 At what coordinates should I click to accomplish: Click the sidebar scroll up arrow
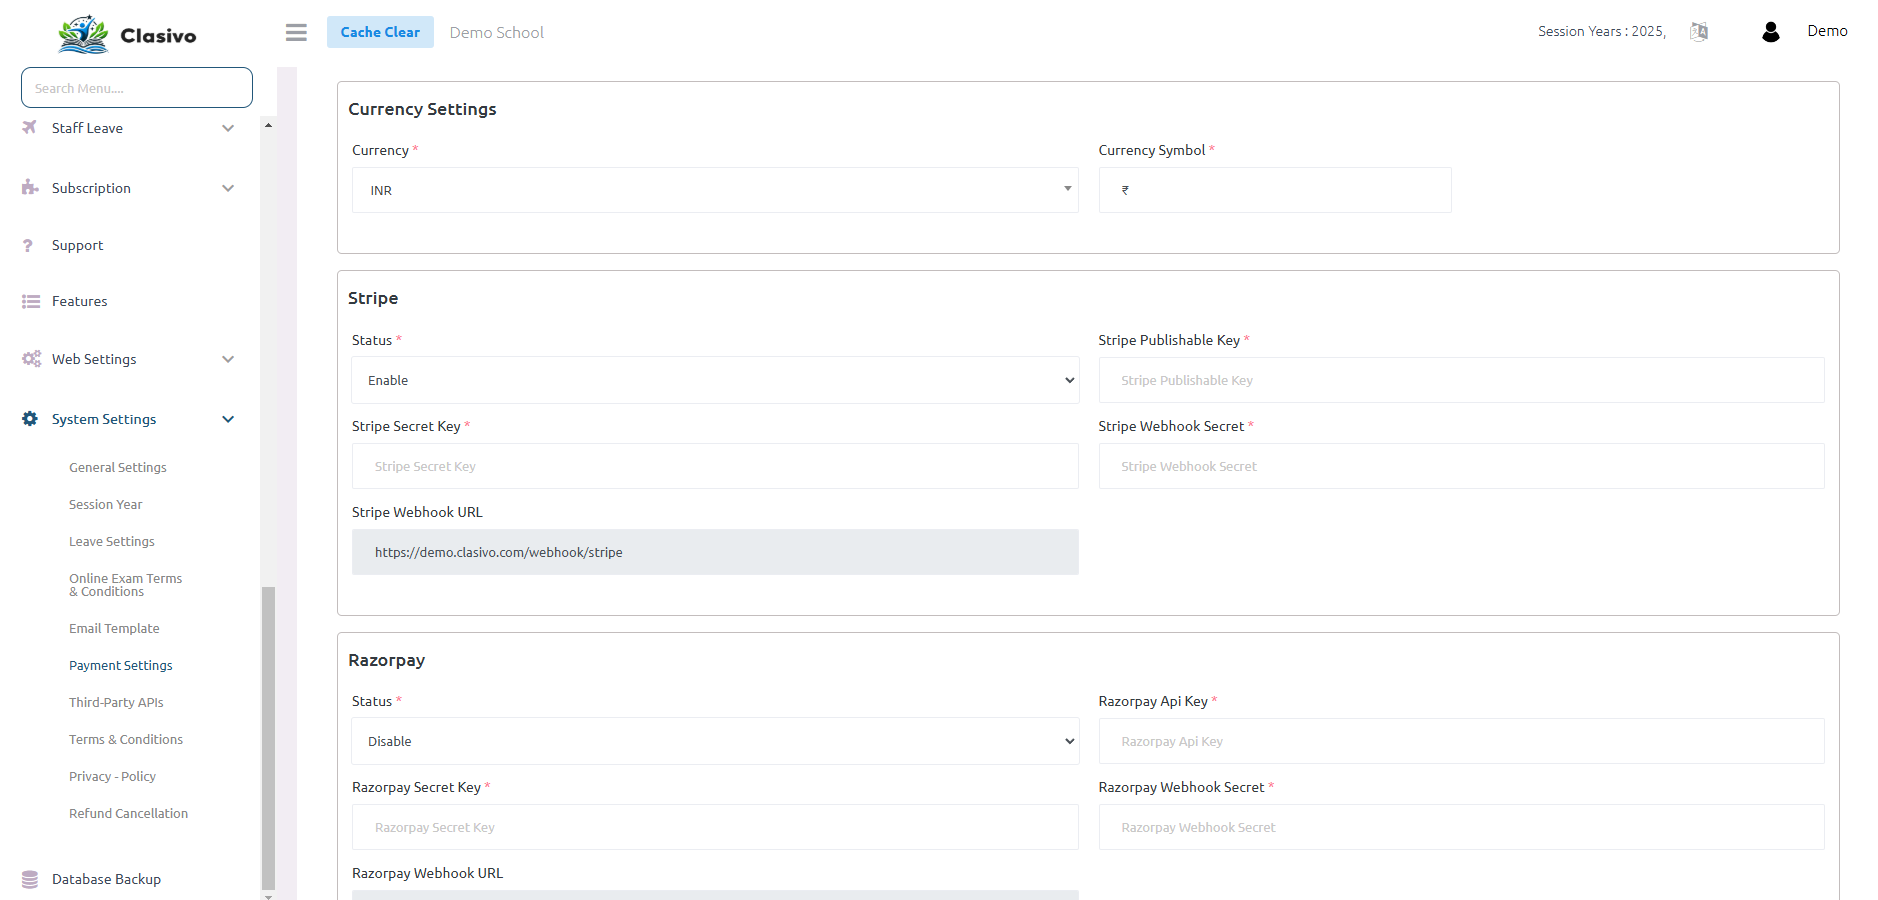pos(268,125)
